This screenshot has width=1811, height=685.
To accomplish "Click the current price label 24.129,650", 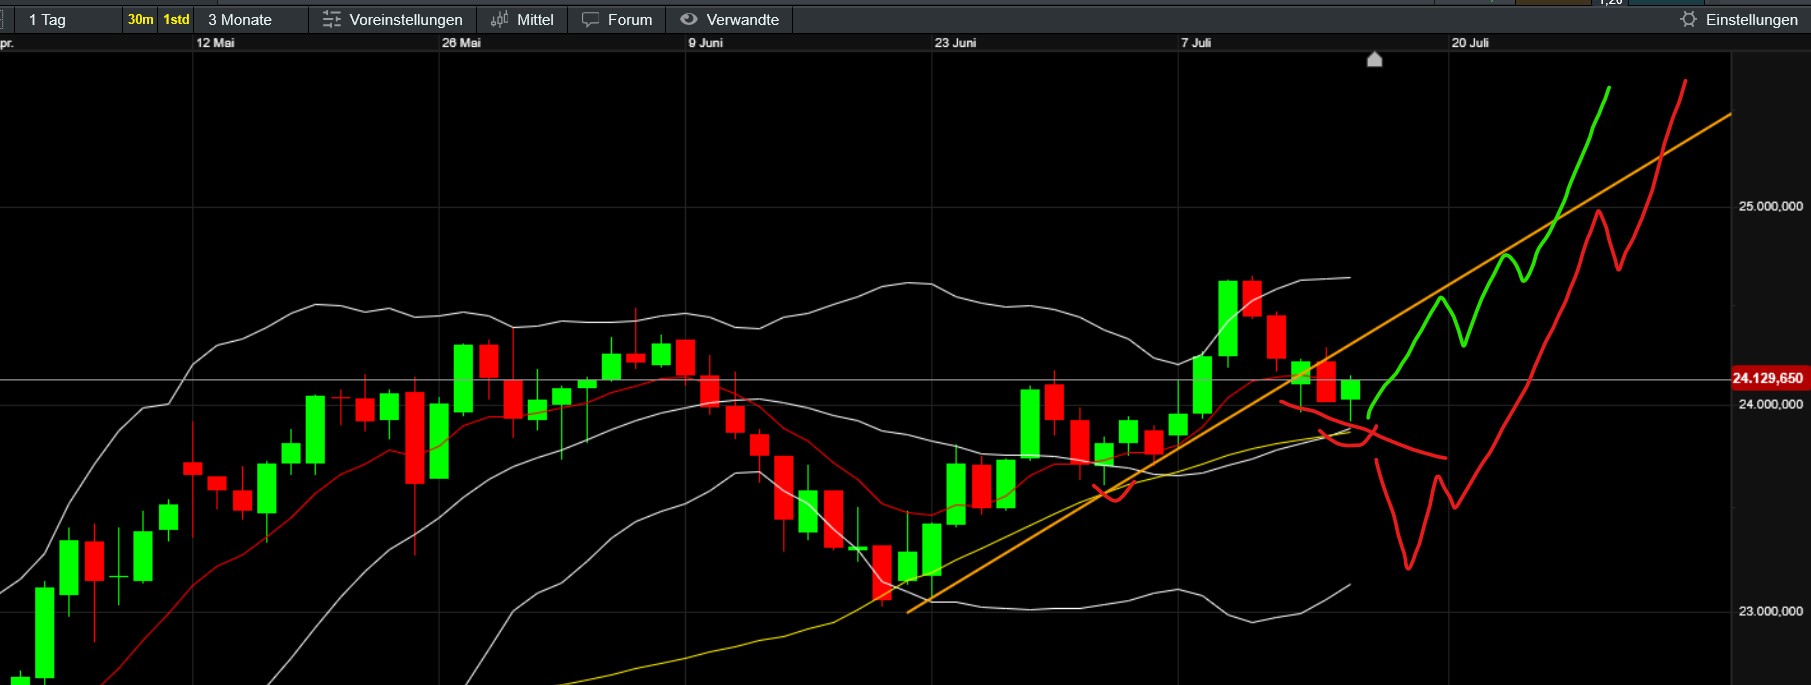I will [1768, 379].
